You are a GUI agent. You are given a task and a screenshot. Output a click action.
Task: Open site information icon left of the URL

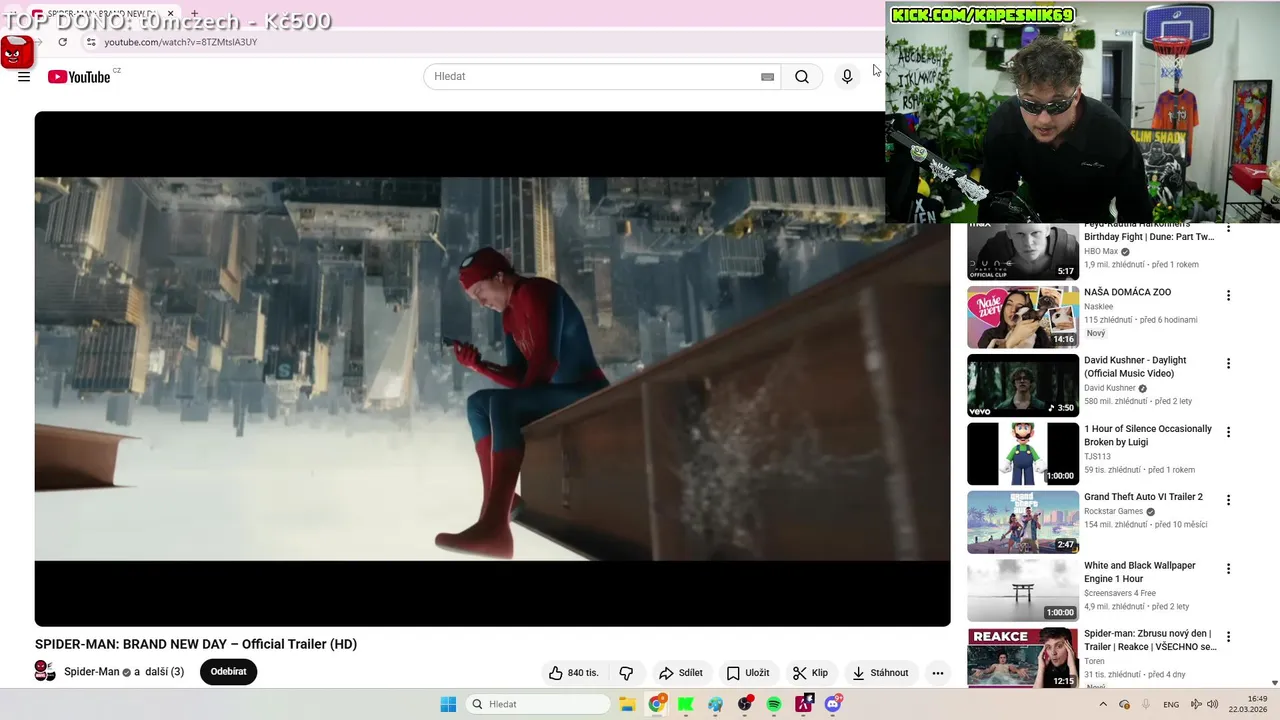pyautogui.click(x=91, y=42)
